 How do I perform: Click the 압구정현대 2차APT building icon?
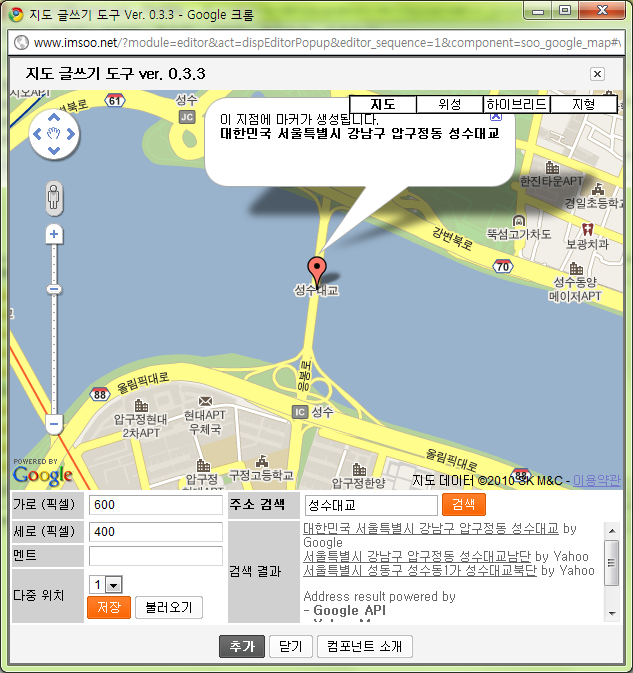141,406
